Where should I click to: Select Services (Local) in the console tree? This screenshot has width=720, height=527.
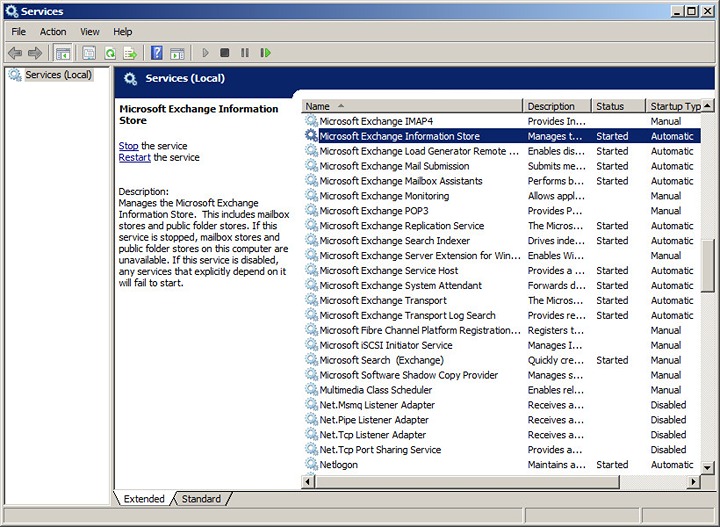pos(58,75)
